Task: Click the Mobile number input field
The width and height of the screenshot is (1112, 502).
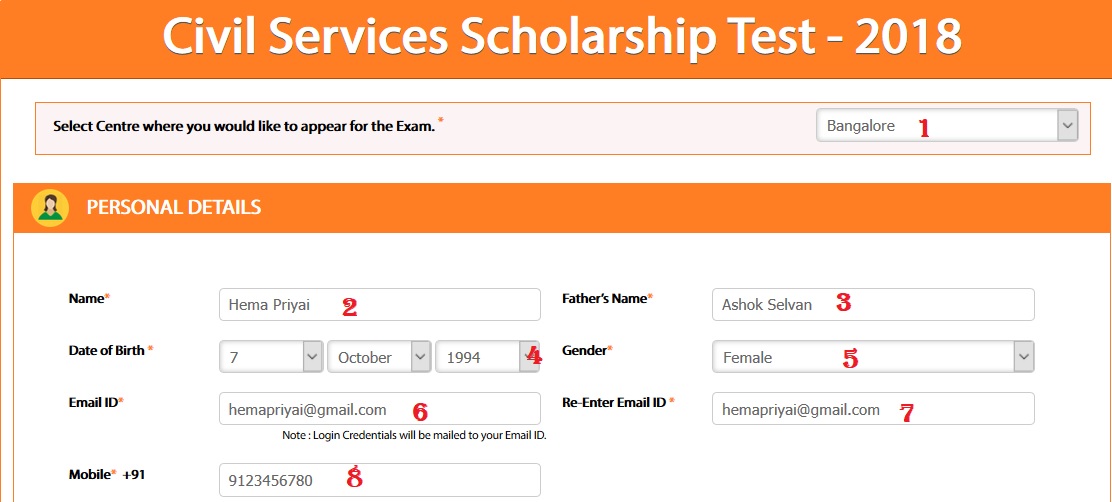Action: point(379,480)
